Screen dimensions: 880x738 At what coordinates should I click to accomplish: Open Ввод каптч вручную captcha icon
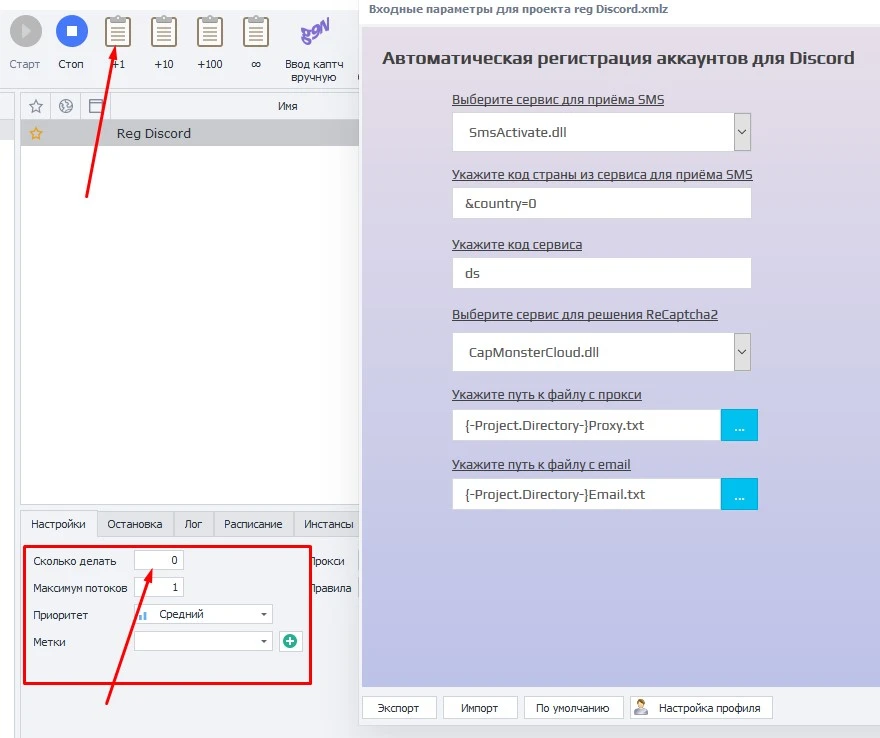click(314, 31)
